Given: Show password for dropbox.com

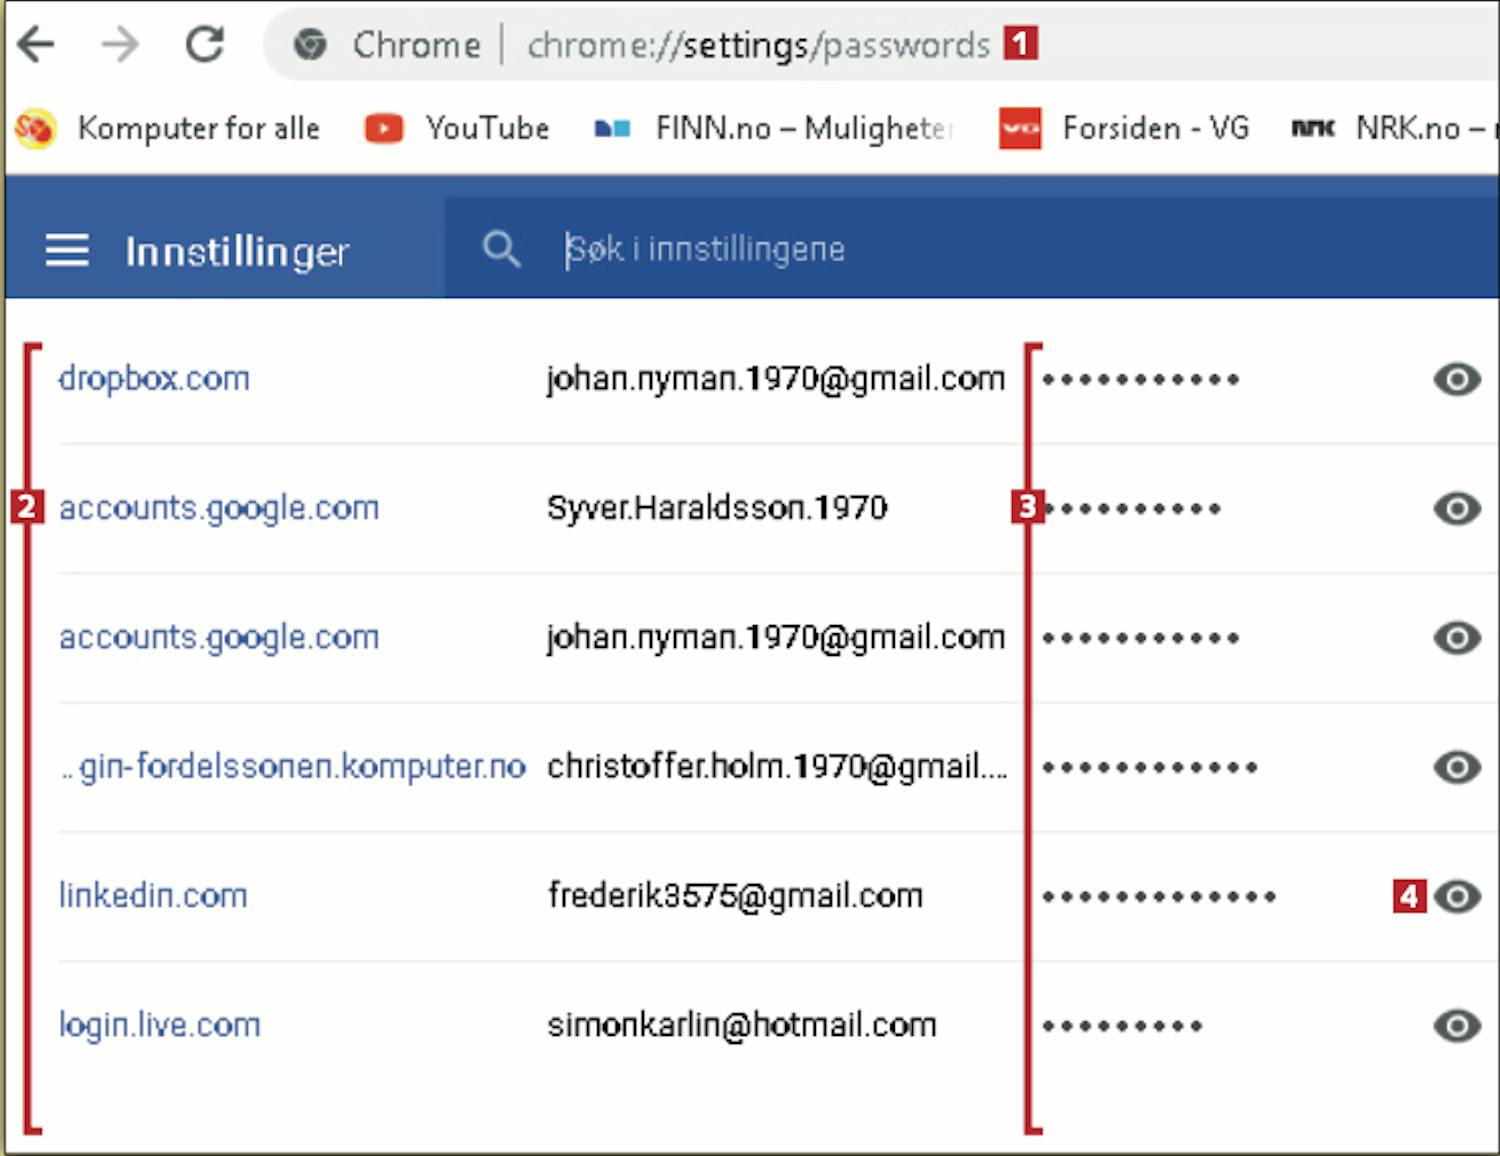Looking at the screenshot, I should 1457,379.
